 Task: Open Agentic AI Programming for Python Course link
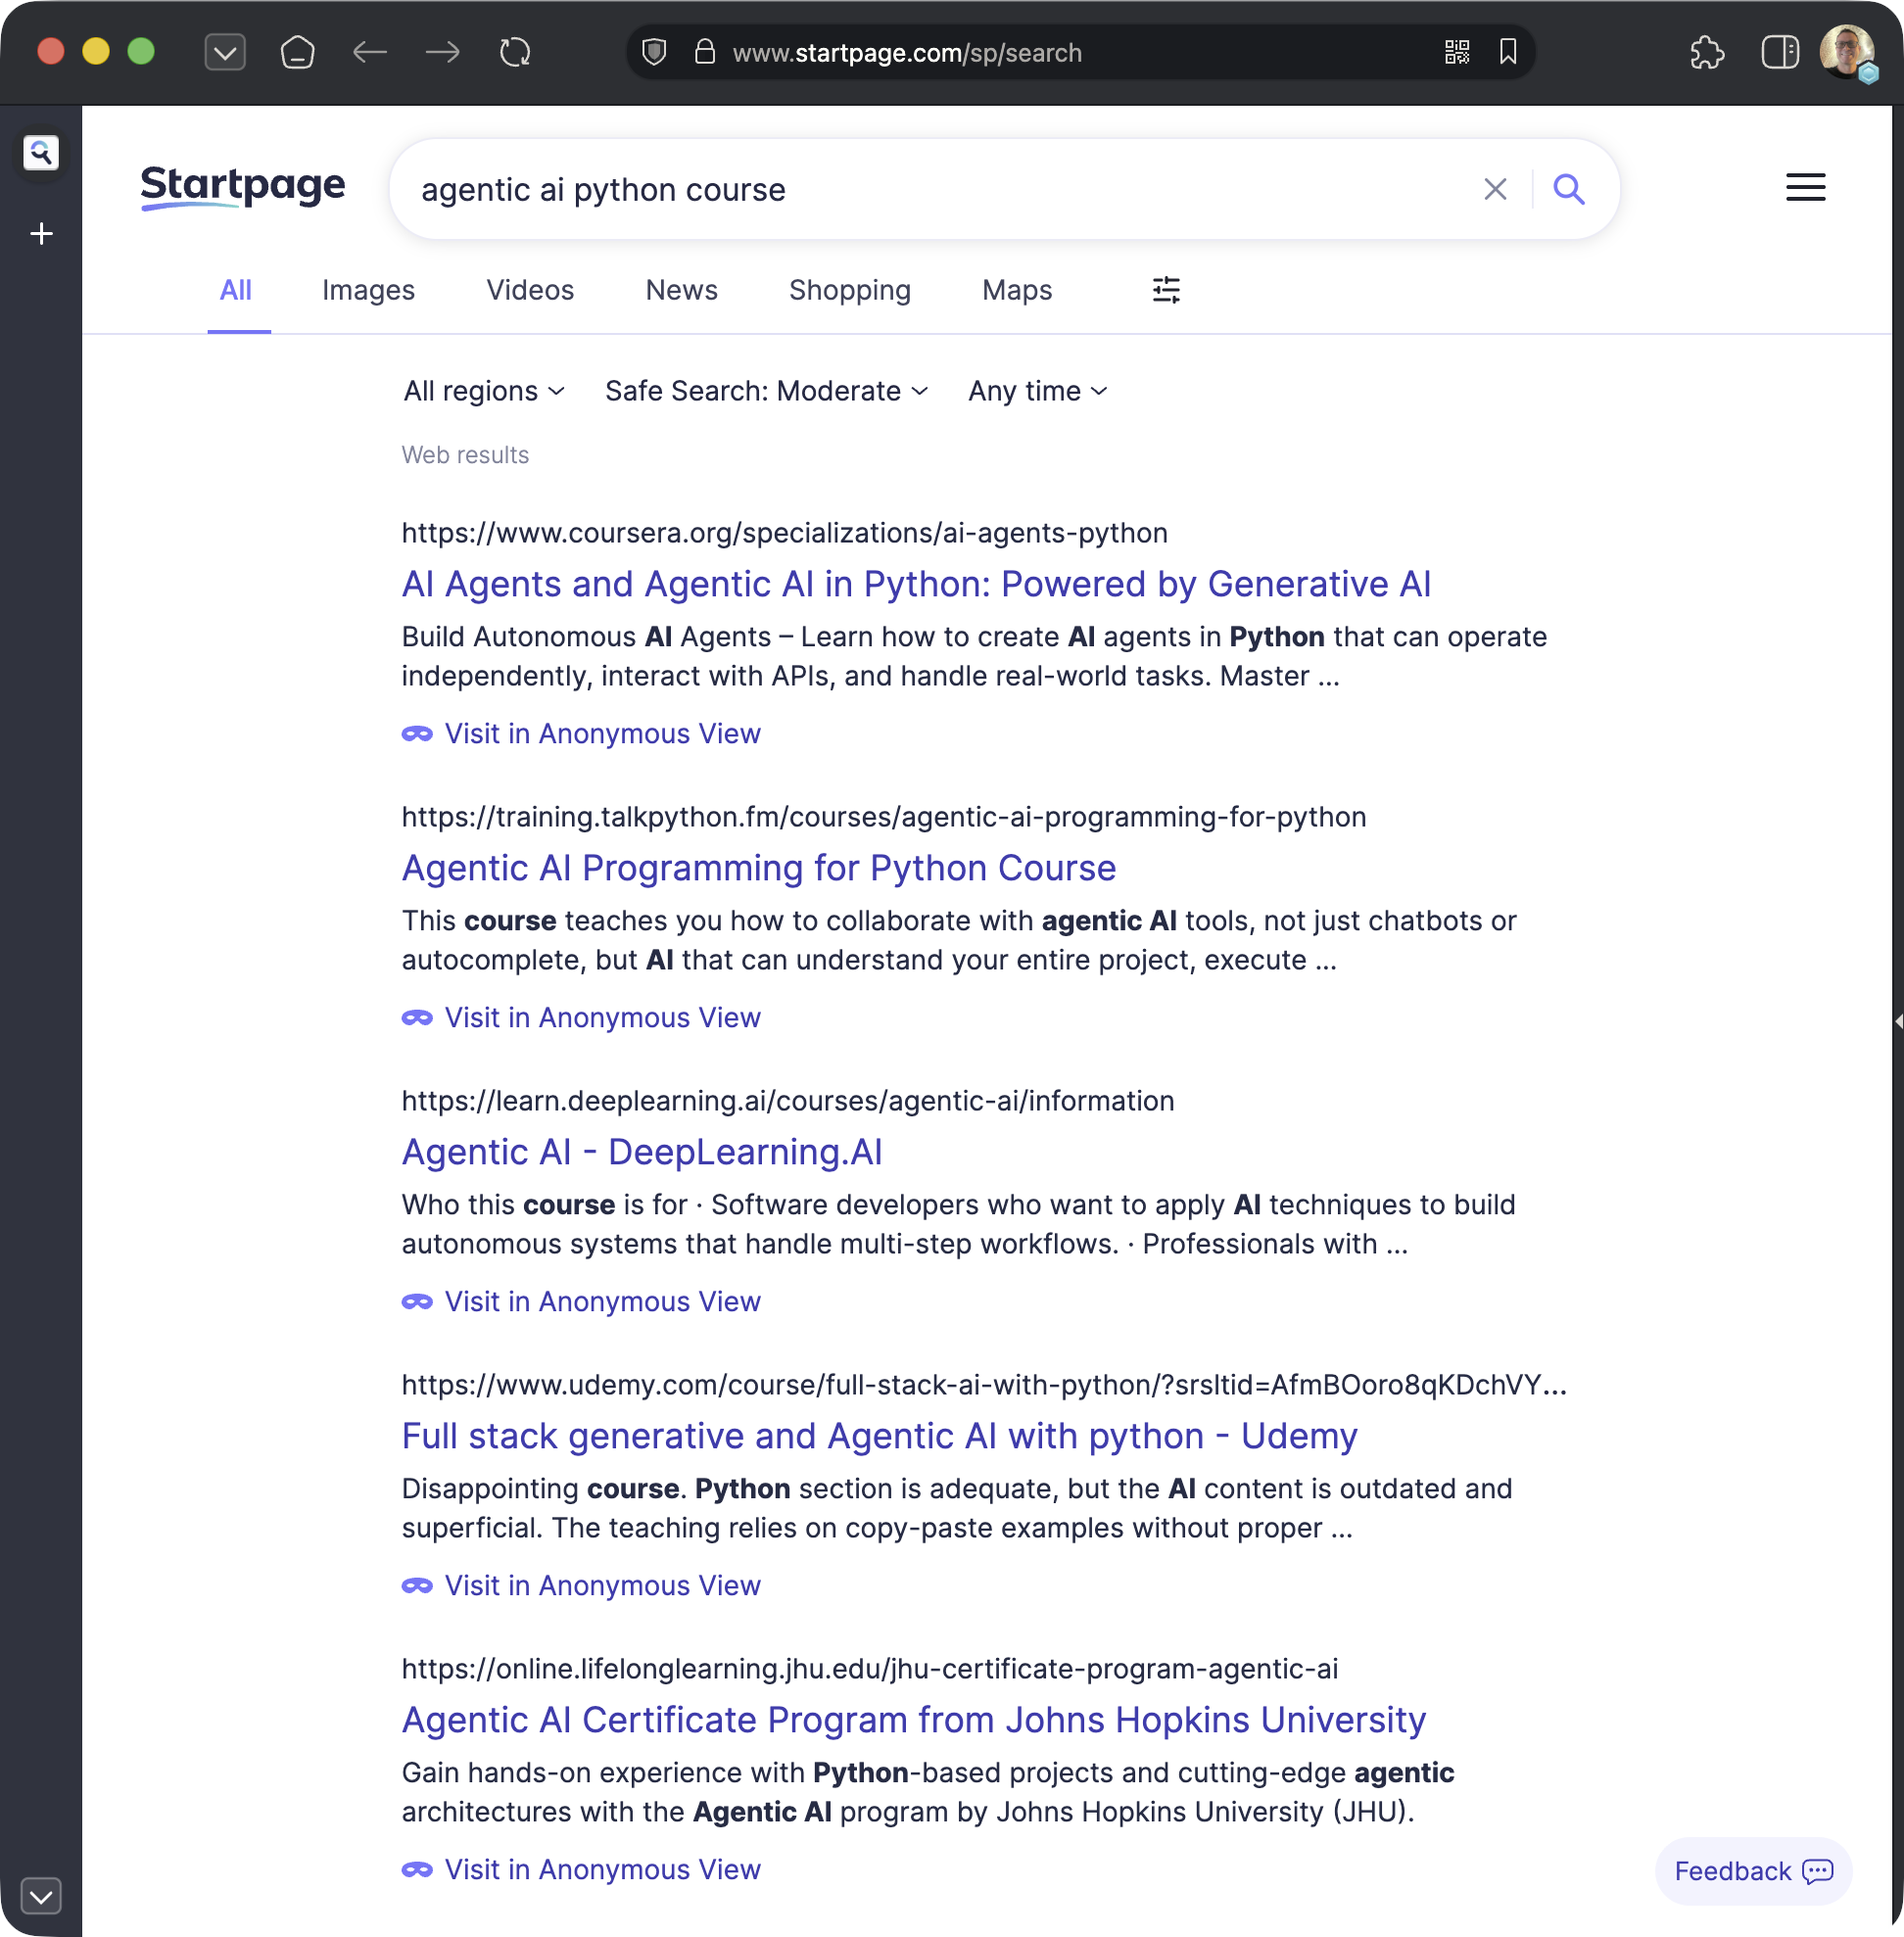[758, 868]
